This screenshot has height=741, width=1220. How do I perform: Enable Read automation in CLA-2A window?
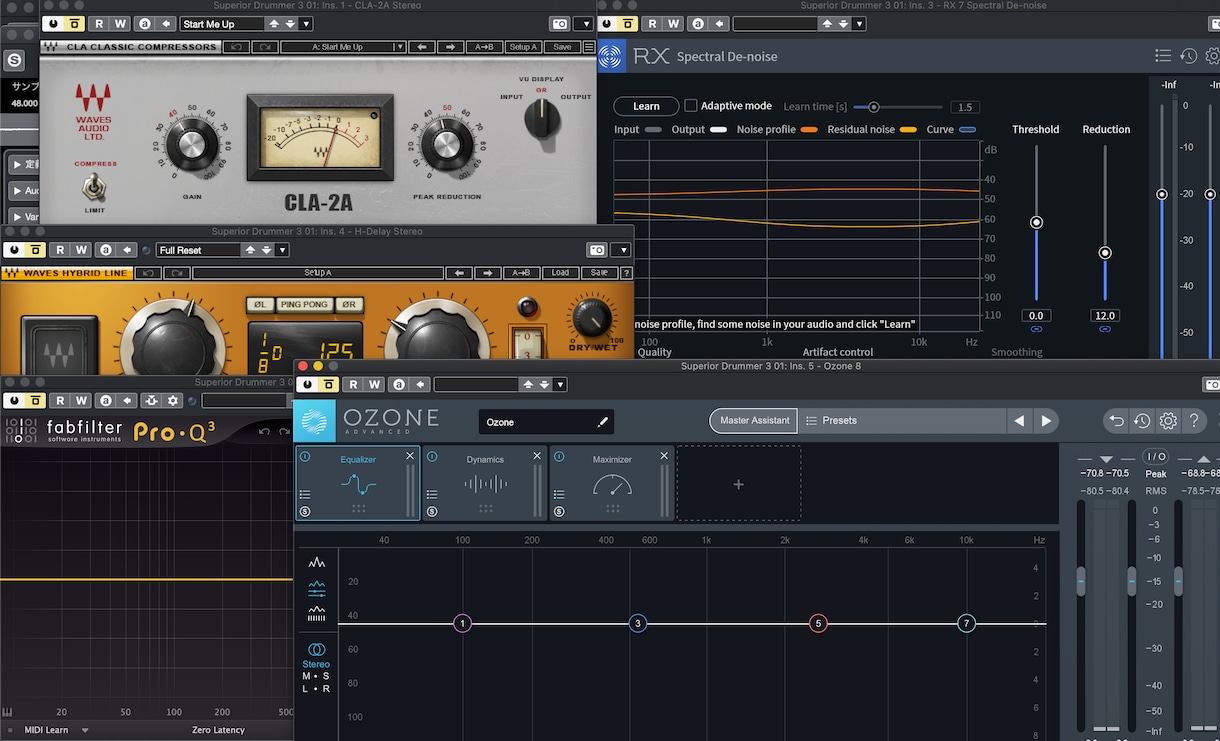(x=99, y=24)
